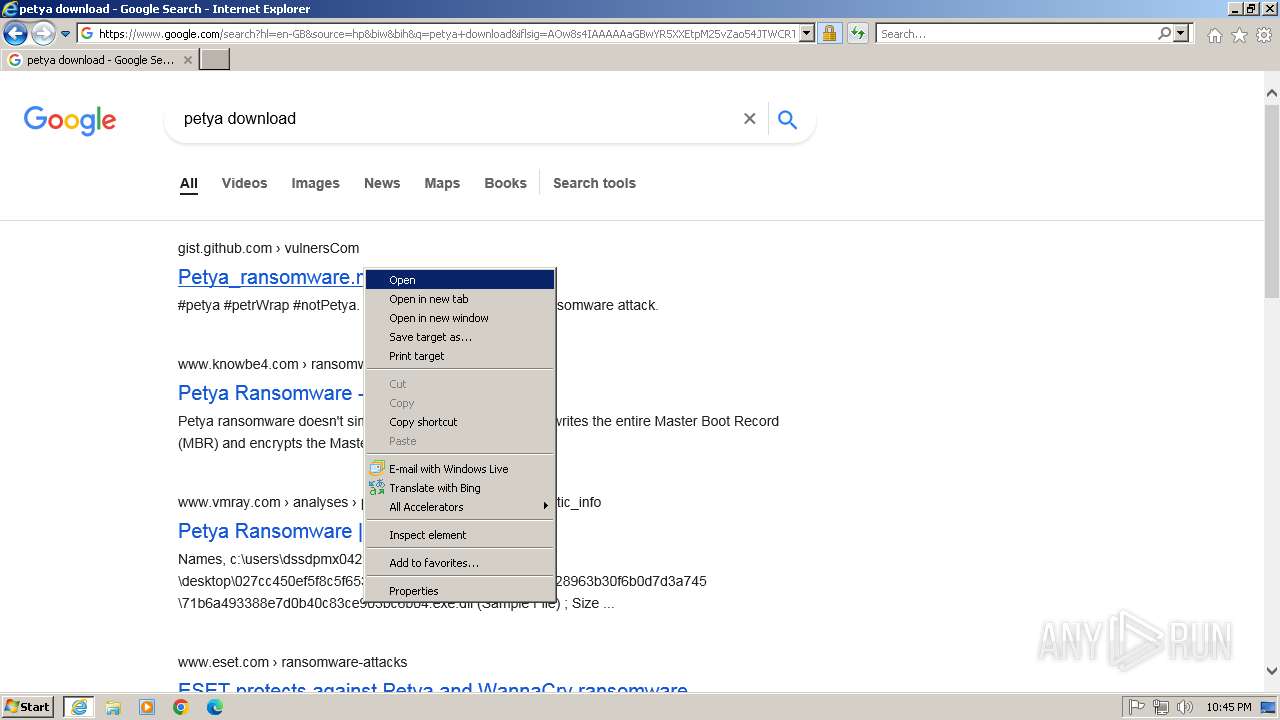Choose Add to favorites...
The width and height of the screenshot is (1280, 720).
(460, 563)
